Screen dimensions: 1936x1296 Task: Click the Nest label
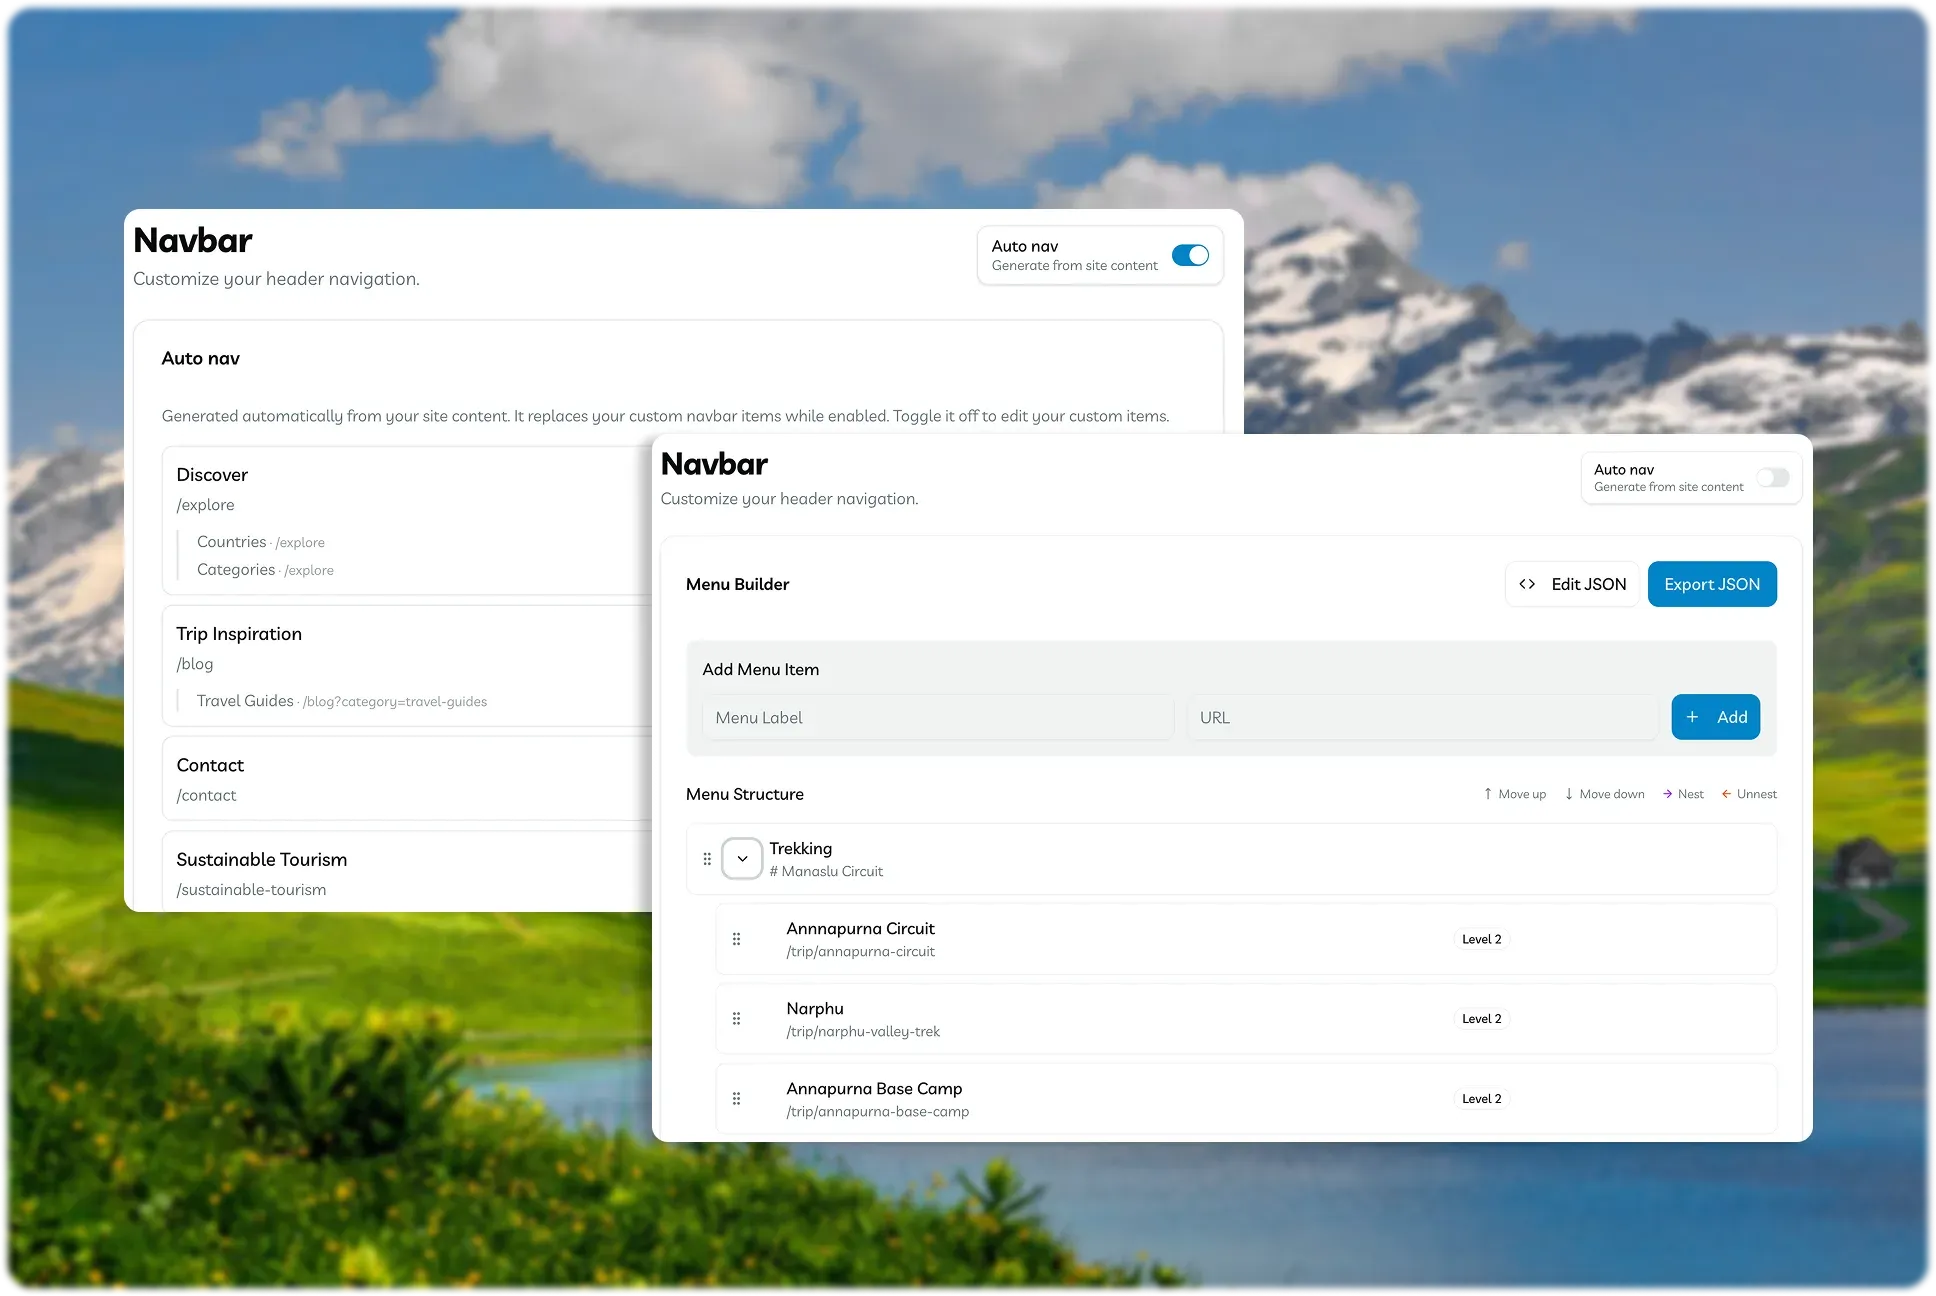point(1691,794)
